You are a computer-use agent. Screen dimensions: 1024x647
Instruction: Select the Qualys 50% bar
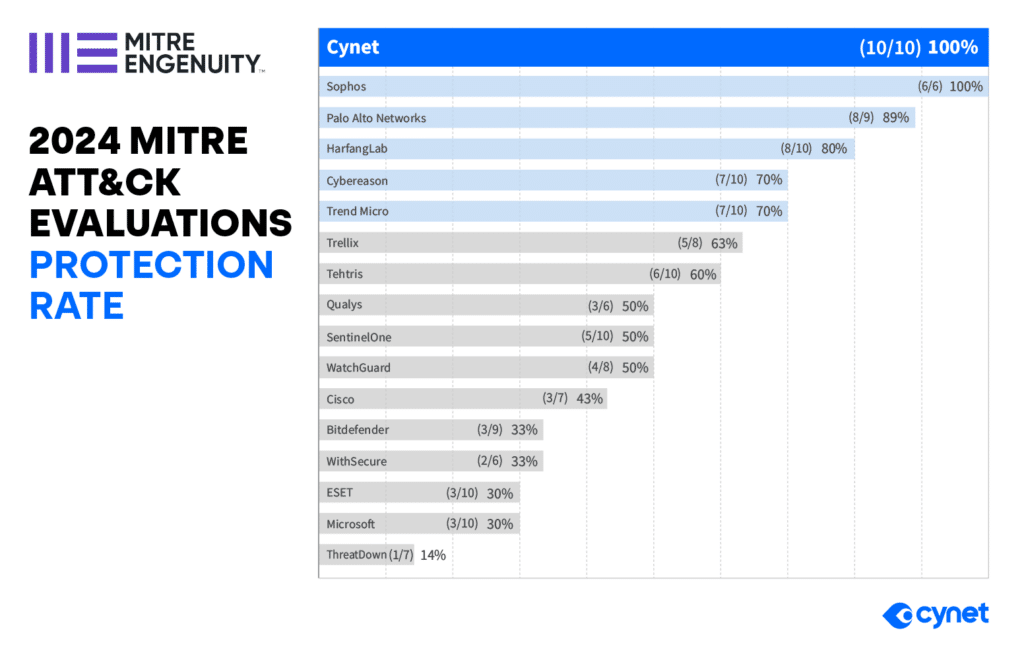[486, 305]
